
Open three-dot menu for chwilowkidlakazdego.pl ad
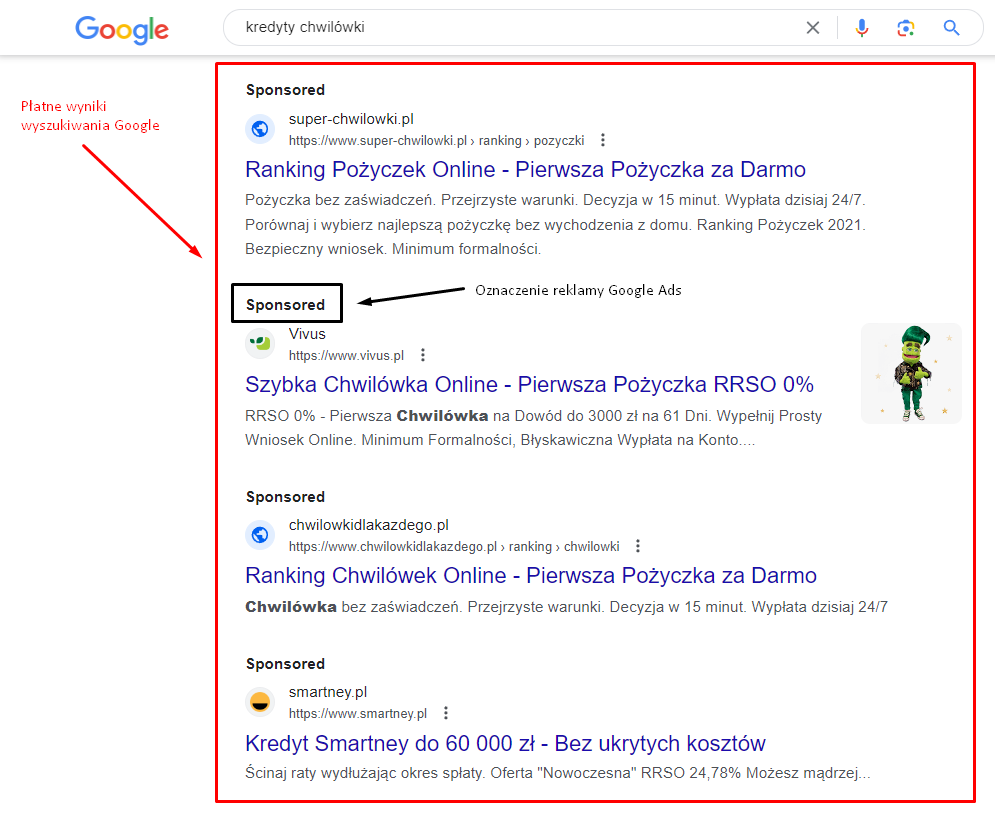pyautogui.click(x=638, y=546)
